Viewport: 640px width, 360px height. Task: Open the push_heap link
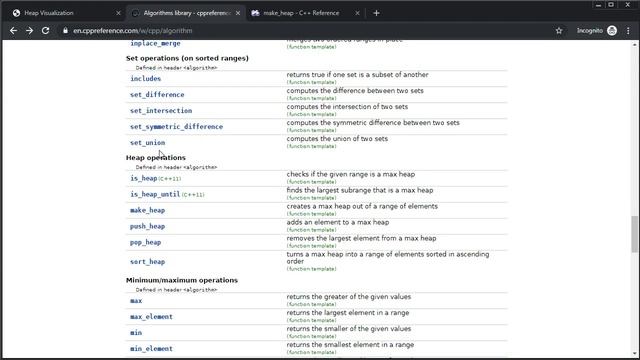pyautogui.click(x=147, y=226)
